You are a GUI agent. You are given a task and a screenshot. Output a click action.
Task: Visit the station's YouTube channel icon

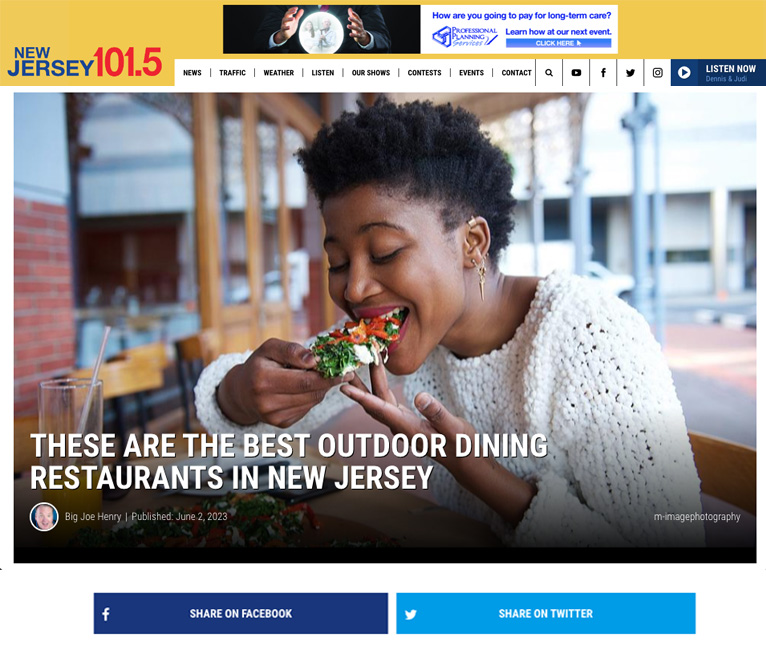pos(576,73)
